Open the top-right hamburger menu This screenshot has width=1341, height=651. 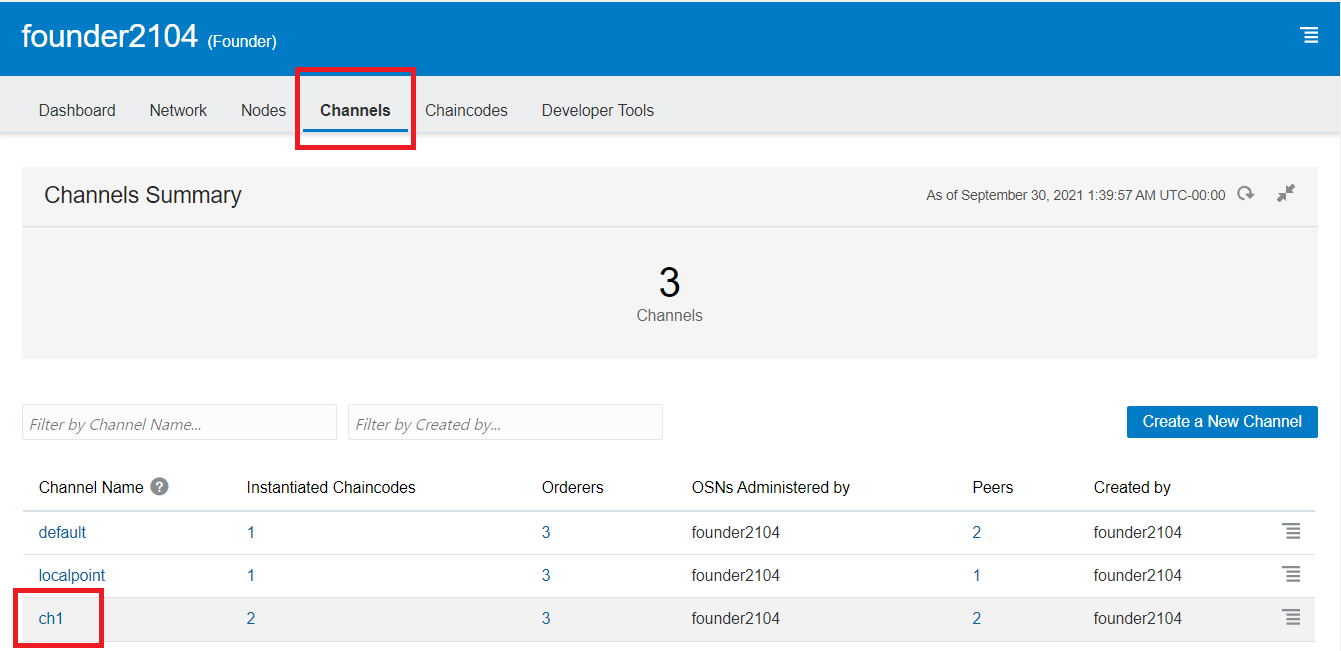point(1308,36)
